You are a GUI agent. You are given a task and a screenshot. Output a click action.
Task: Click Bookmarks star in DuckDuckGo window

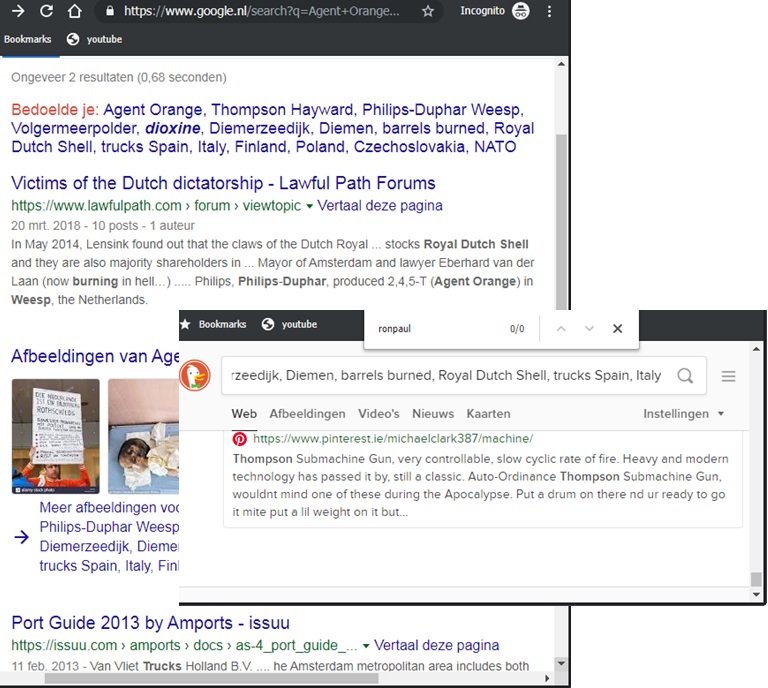(x=185, y=324)
